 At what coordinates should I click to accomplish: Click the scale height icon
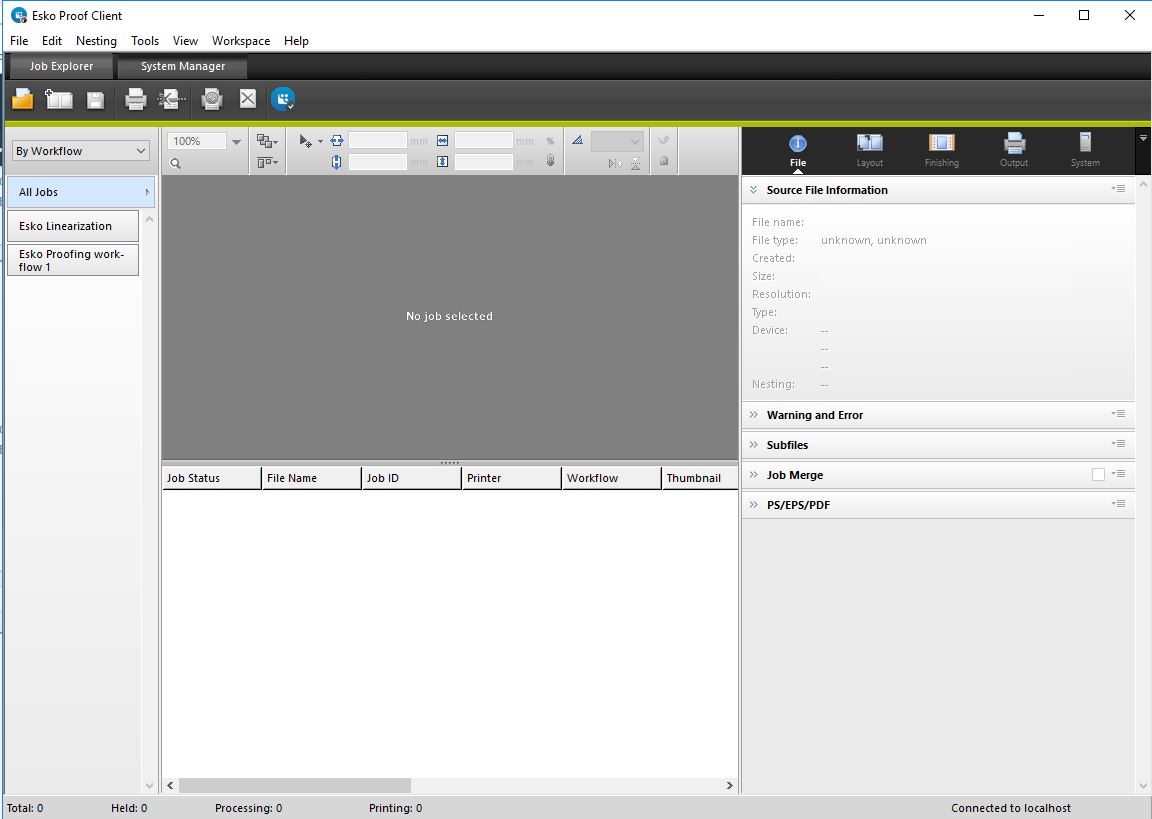[x=442, y=161]
